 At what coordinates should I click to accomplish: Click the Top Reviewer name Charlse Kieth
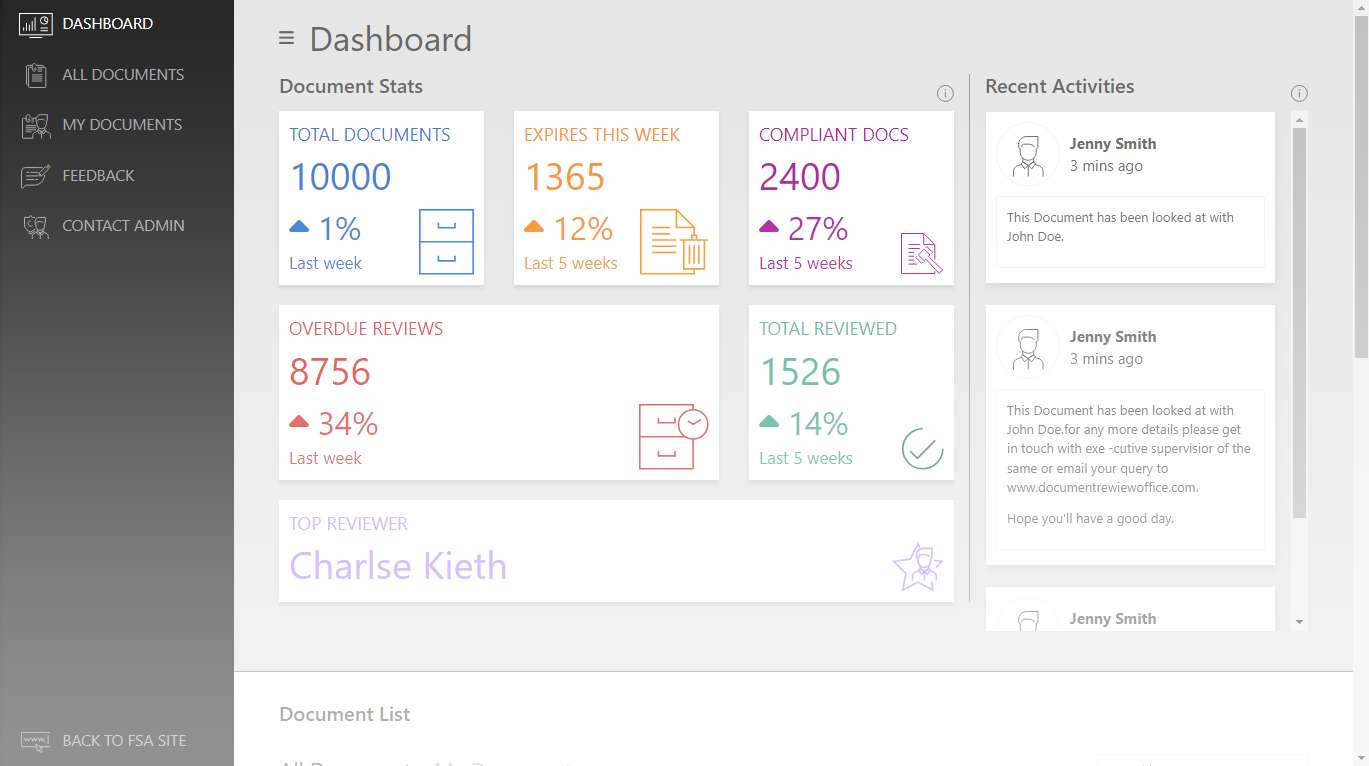click(398, 566)
